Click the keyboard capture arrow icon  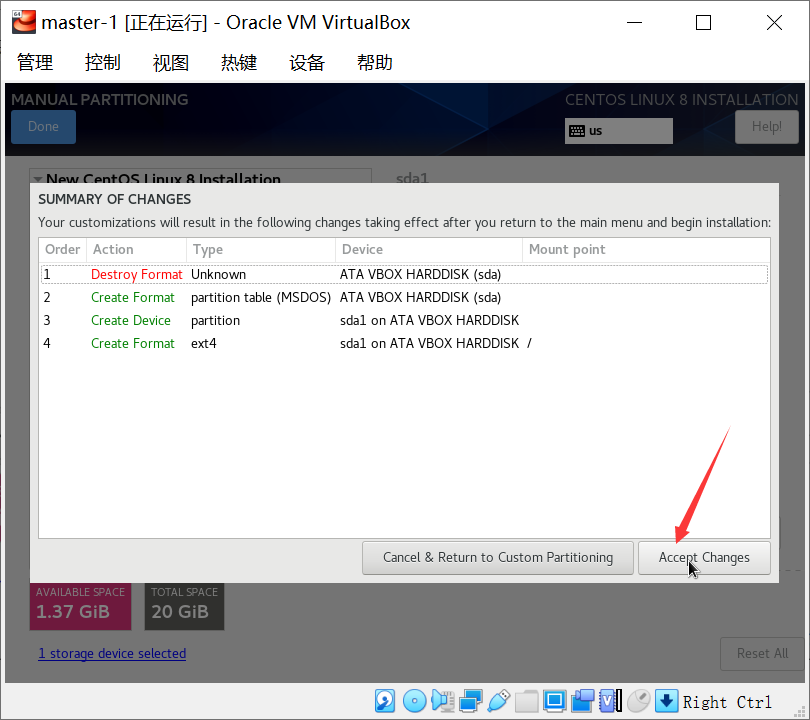coord(666,701)
